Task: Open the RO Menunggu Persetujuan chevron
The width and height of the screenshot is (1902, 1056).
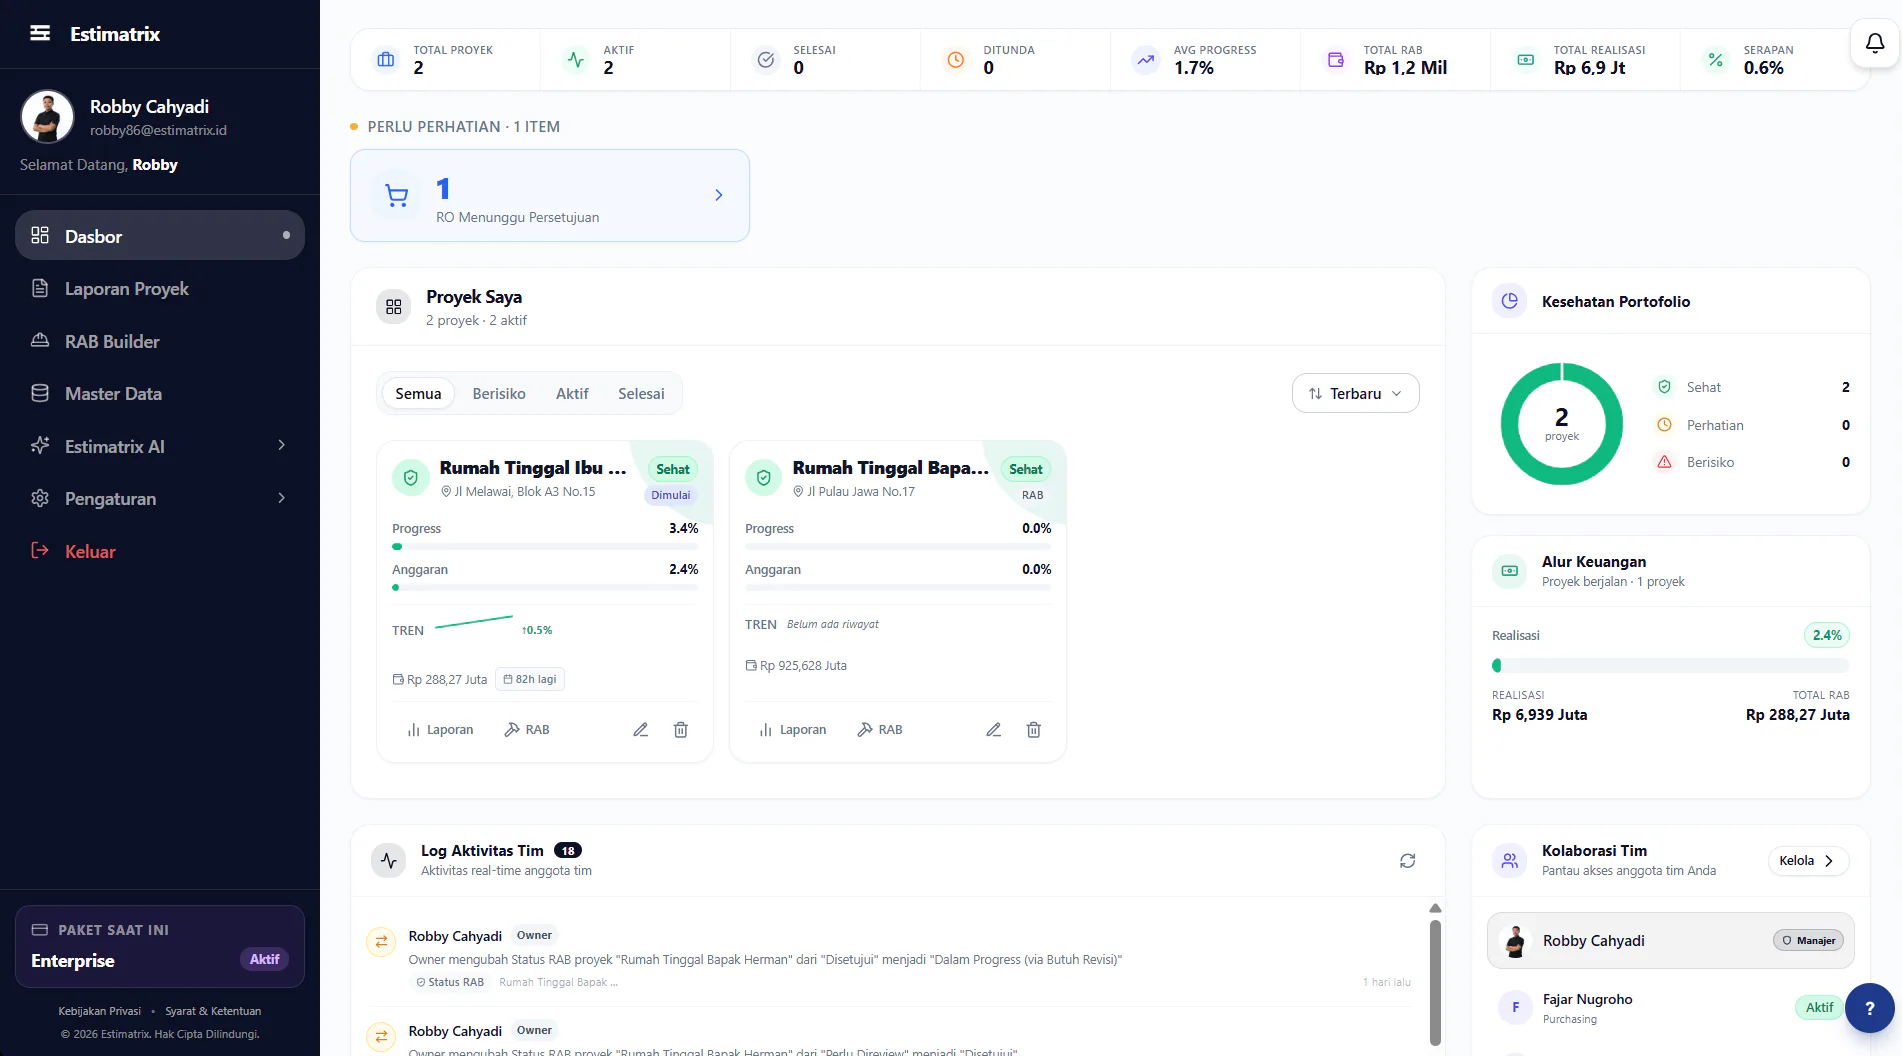Action: tap(718, 195)
